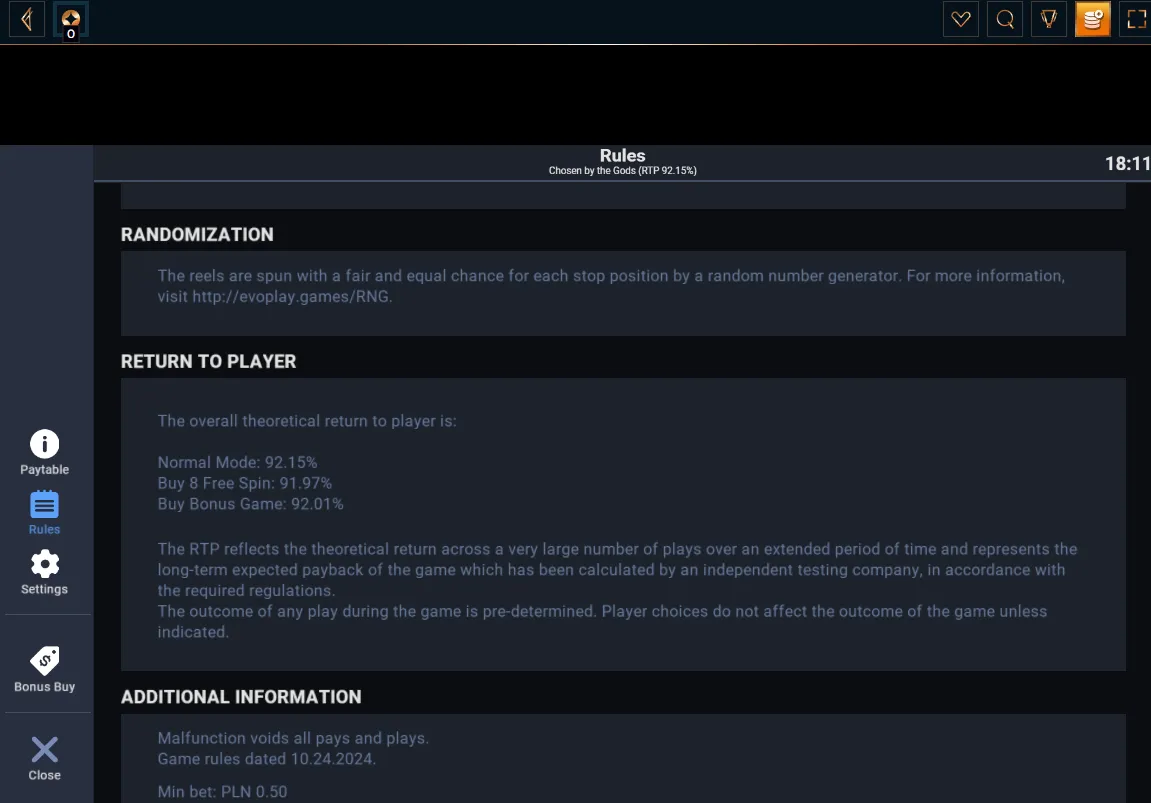Image resolution: width=1151 pixels, height=803 pixels.
Task: Add game to favorites with heart icon
Action: click(x=961, y=19)
